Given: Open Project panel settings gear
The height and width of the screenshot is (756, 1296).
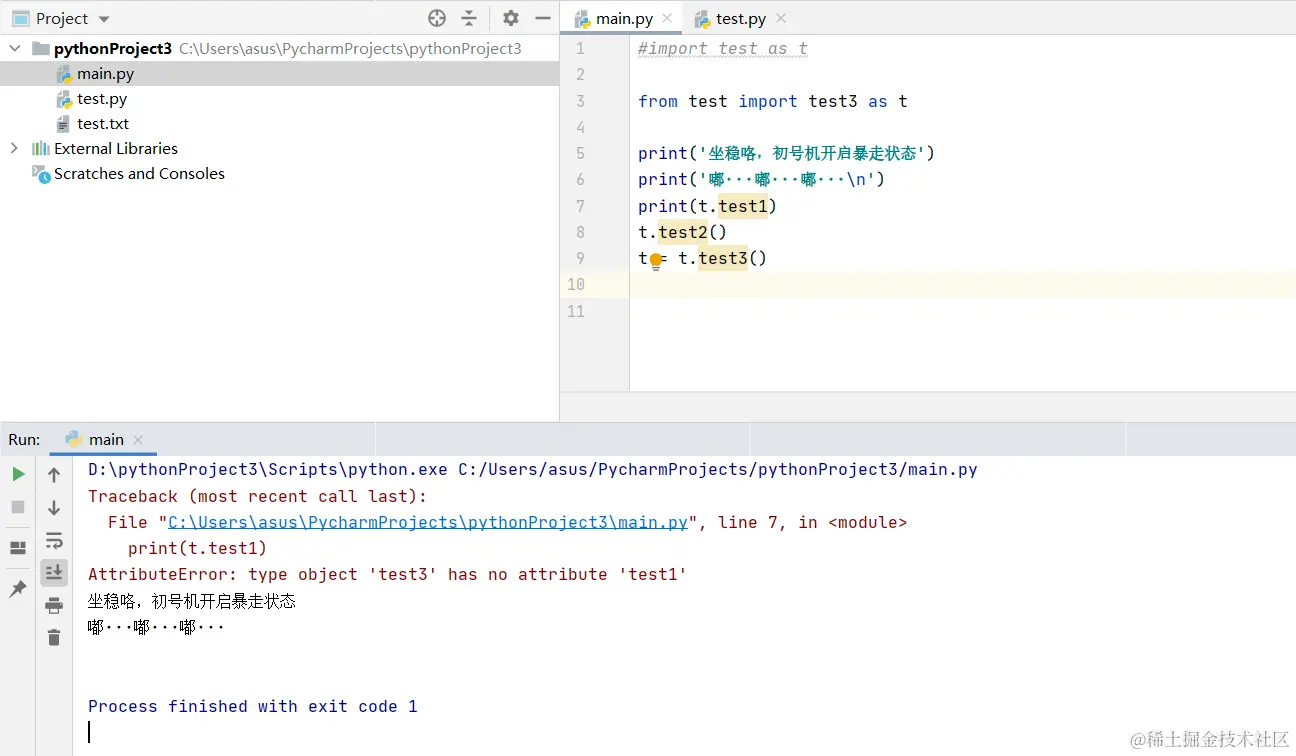Looking at the screenshot, I should 511,18.
